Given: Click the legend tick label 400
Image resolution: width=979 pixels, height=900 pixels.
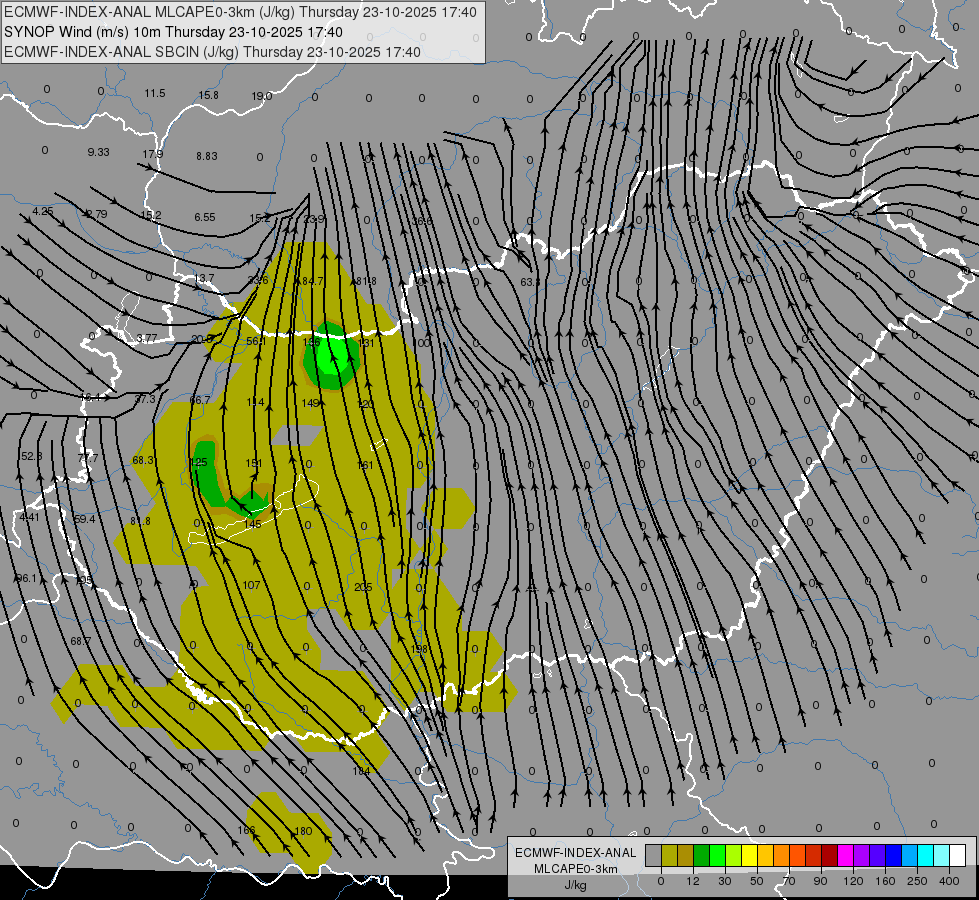Looking at the screenshot, I should pyautogui.click(x=949, y=881).
